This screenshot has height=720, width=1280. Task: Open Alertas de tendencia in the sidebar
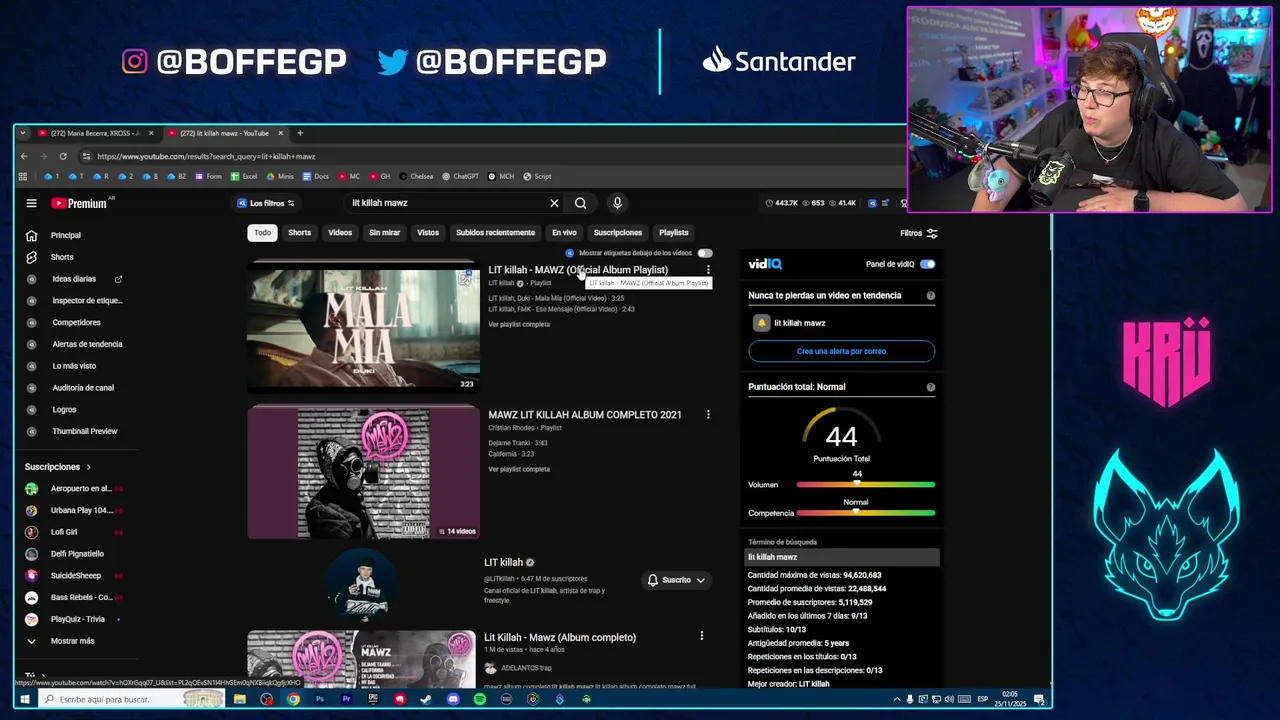coord(87,344)
